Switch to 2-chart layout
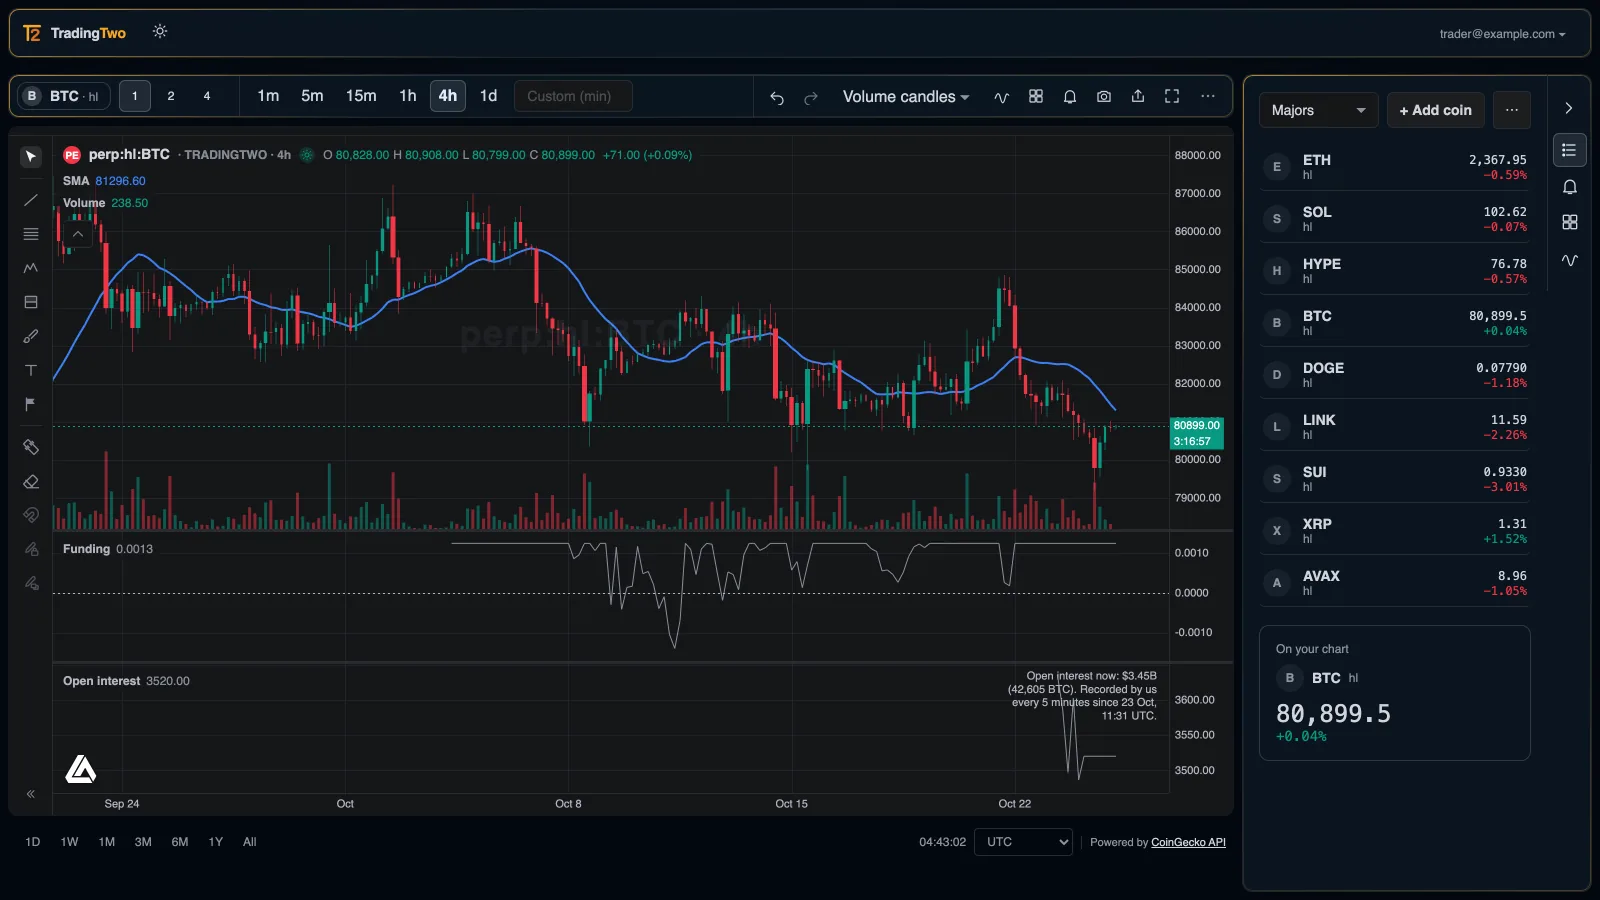Screen dimensions: 1600x900 click(x=171, y=96)
